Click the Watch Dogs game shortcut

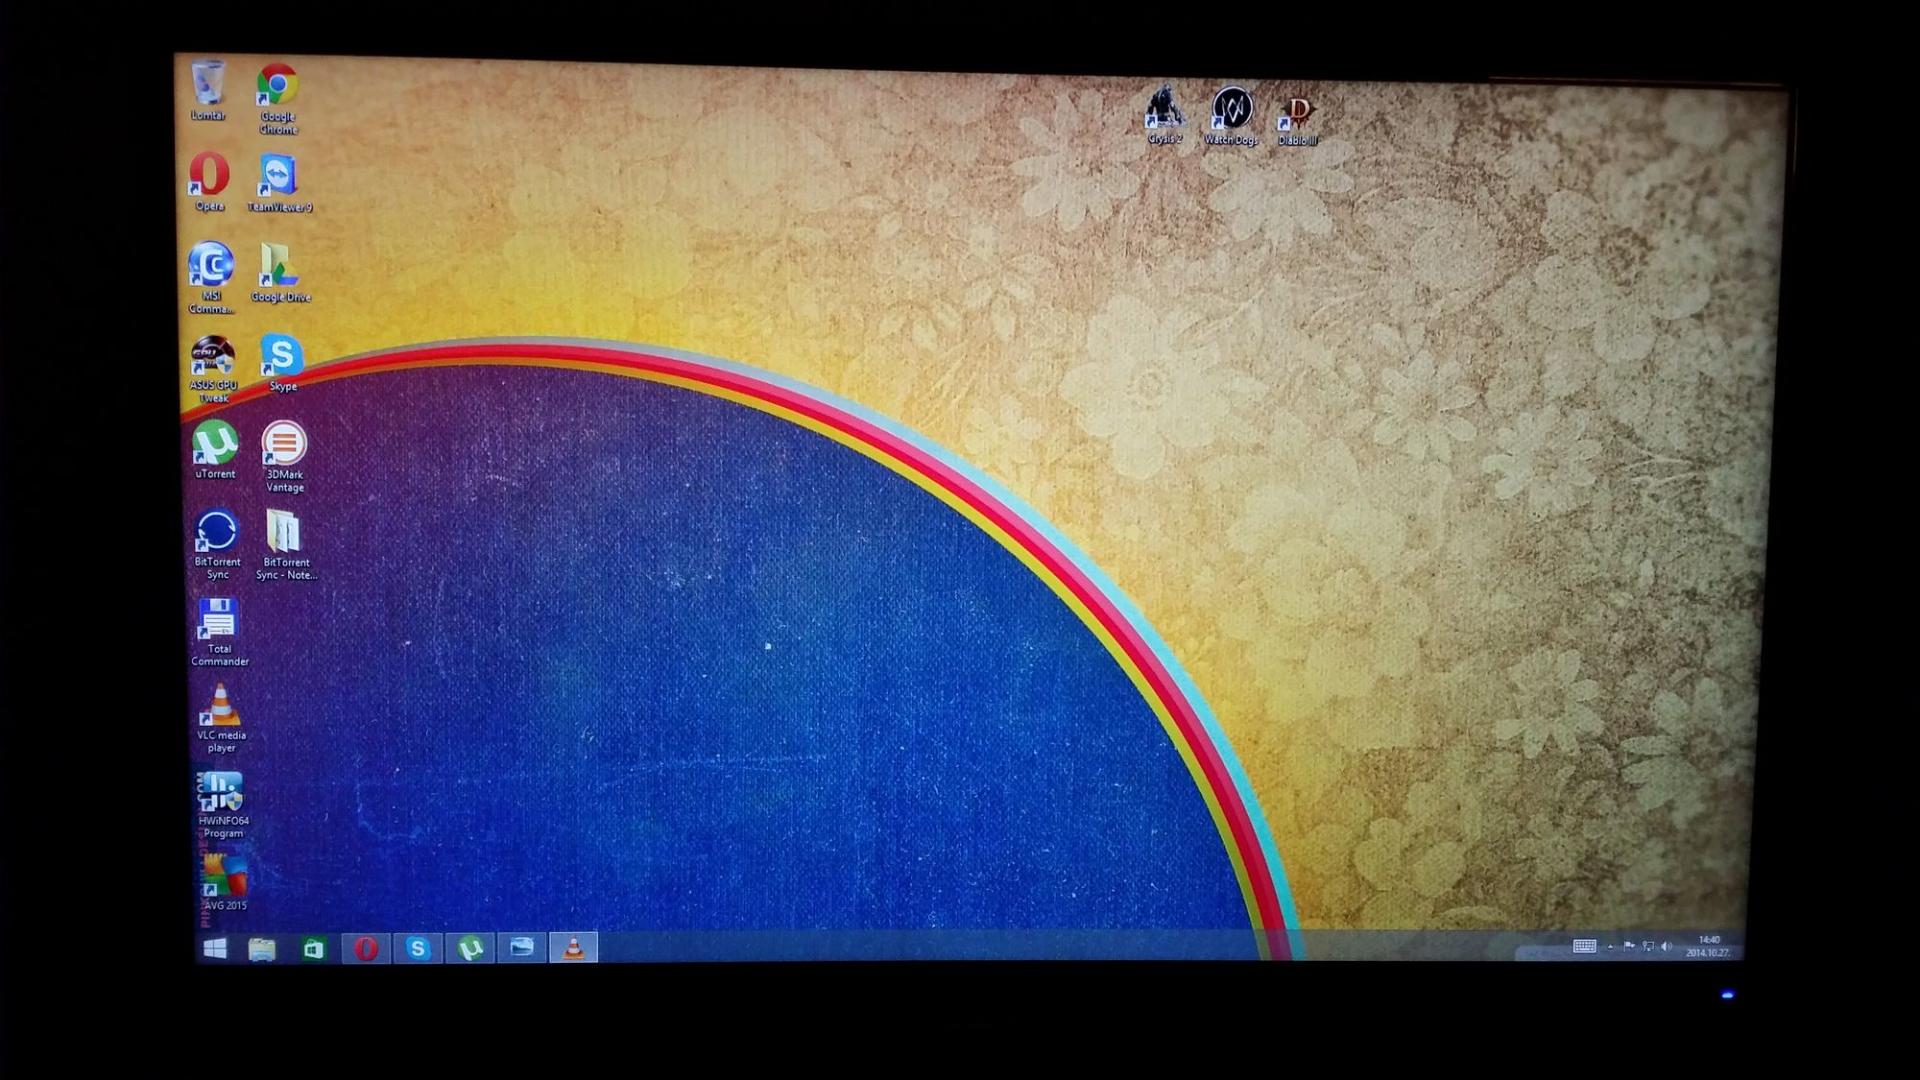pyautogui.click(x=1231, y=108)
